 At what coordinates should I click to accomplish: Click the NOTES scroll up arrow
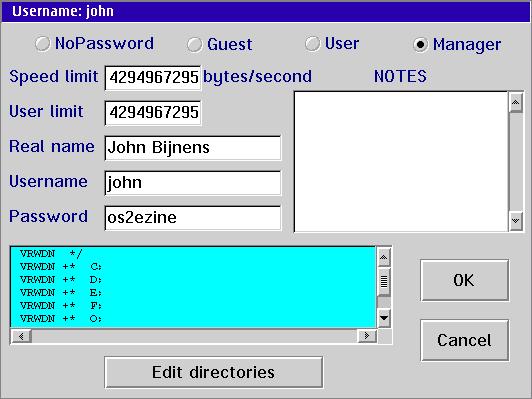[x=516, y=102]
